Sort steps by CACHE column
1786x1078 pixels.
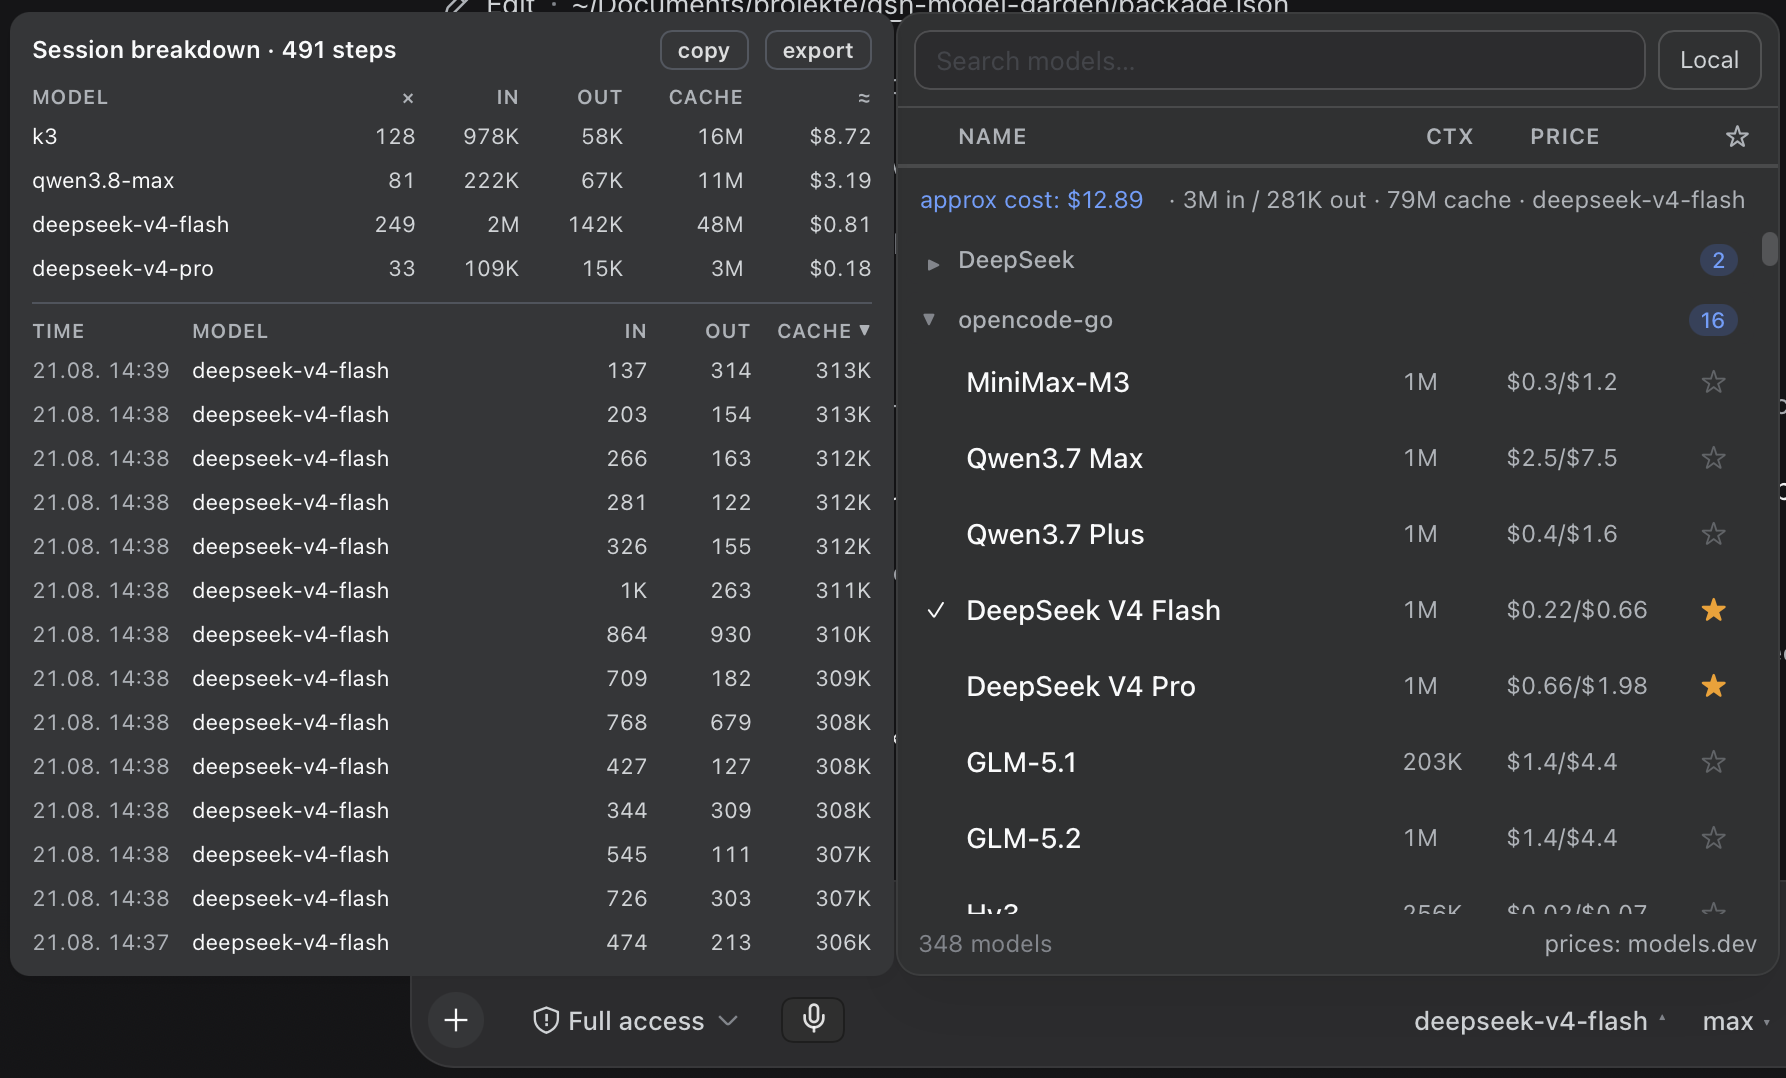click(x=823, y=331)
